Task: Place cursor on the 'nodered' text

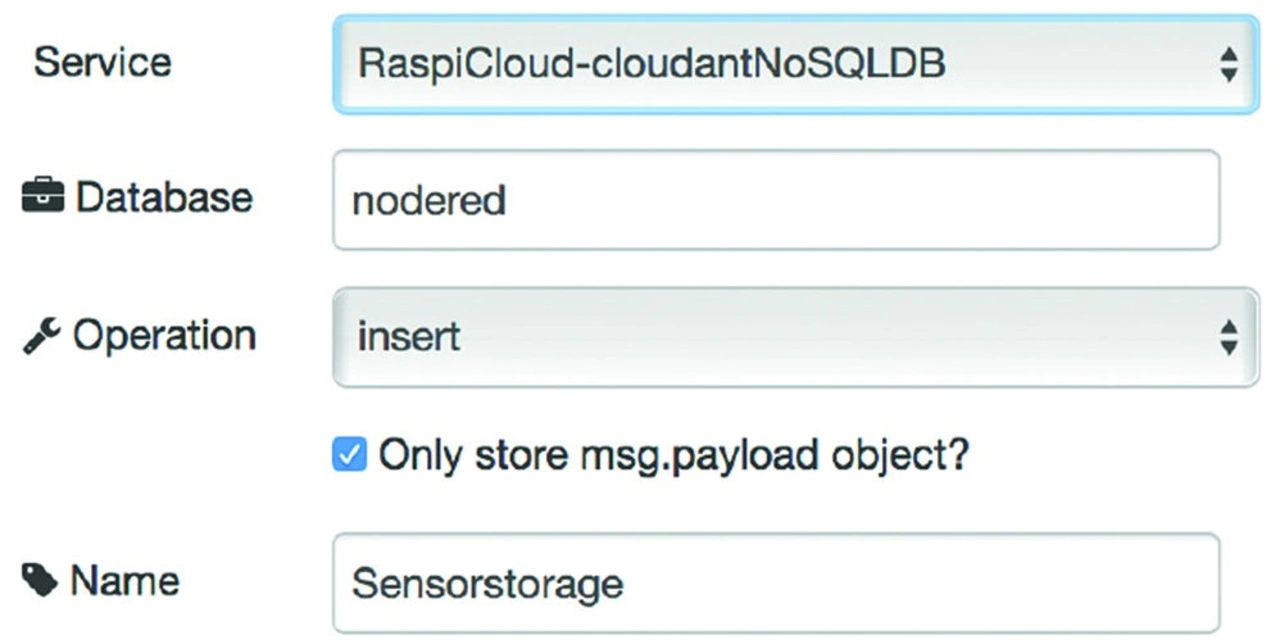Action: pyautogui.click(x=429, y=201)
